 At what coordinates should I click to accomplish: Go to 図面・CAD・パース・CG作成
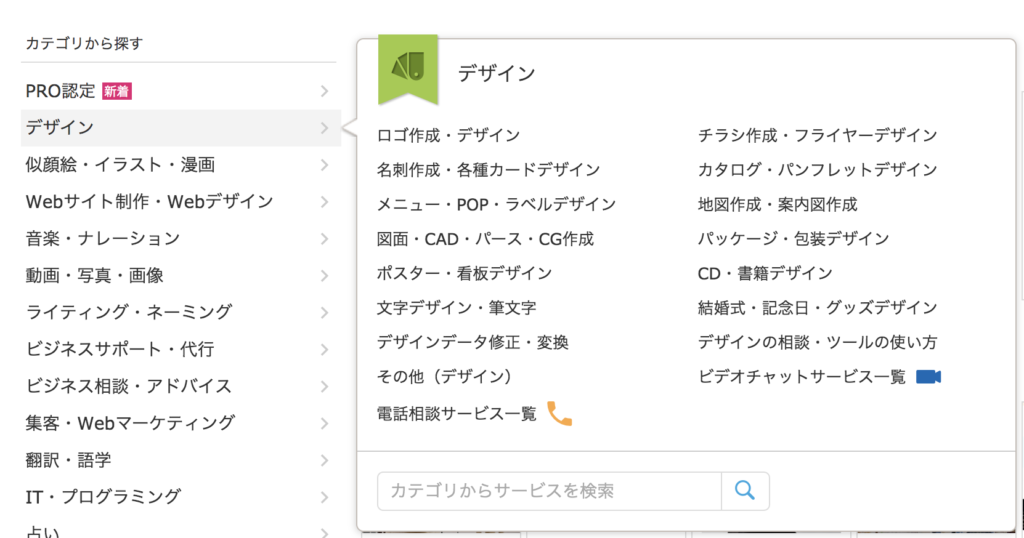pos(485,239)
